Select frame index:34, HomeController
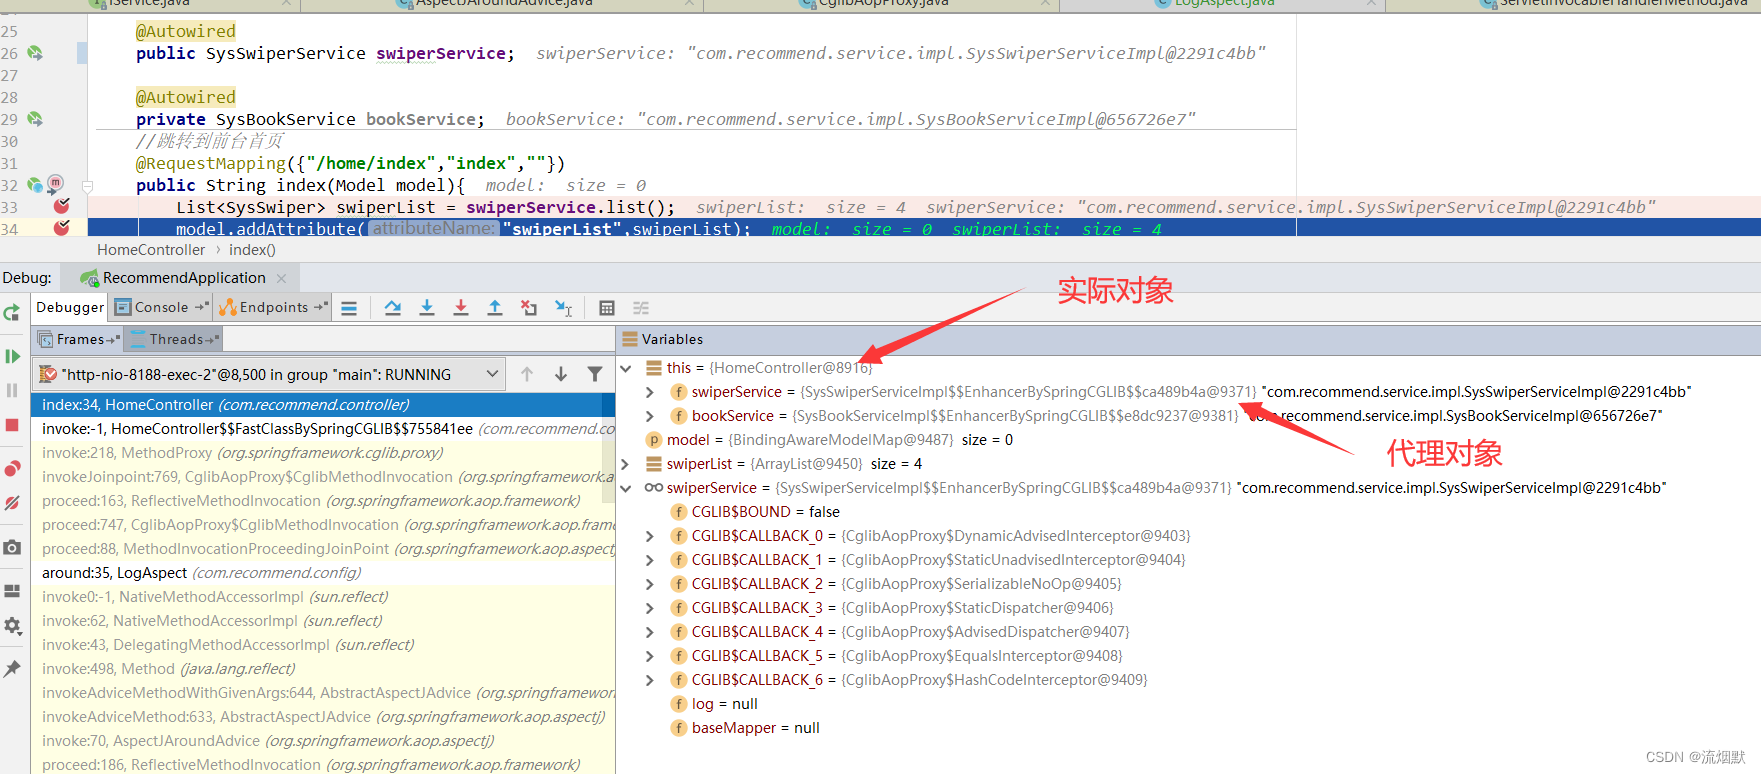The image size is (1761, 774). coord(323,405)
